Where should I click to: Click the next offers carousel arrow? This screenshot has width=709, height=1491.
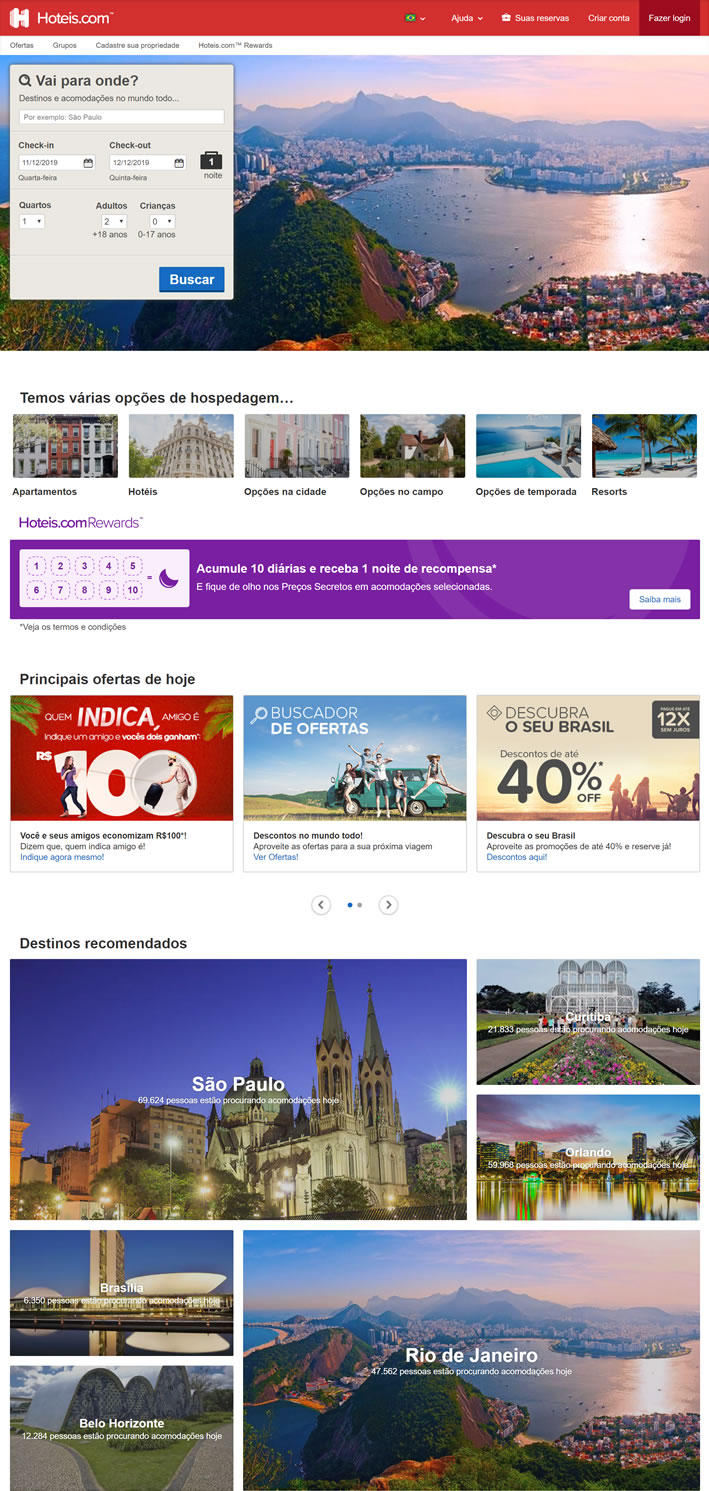[x=388, y=905]
